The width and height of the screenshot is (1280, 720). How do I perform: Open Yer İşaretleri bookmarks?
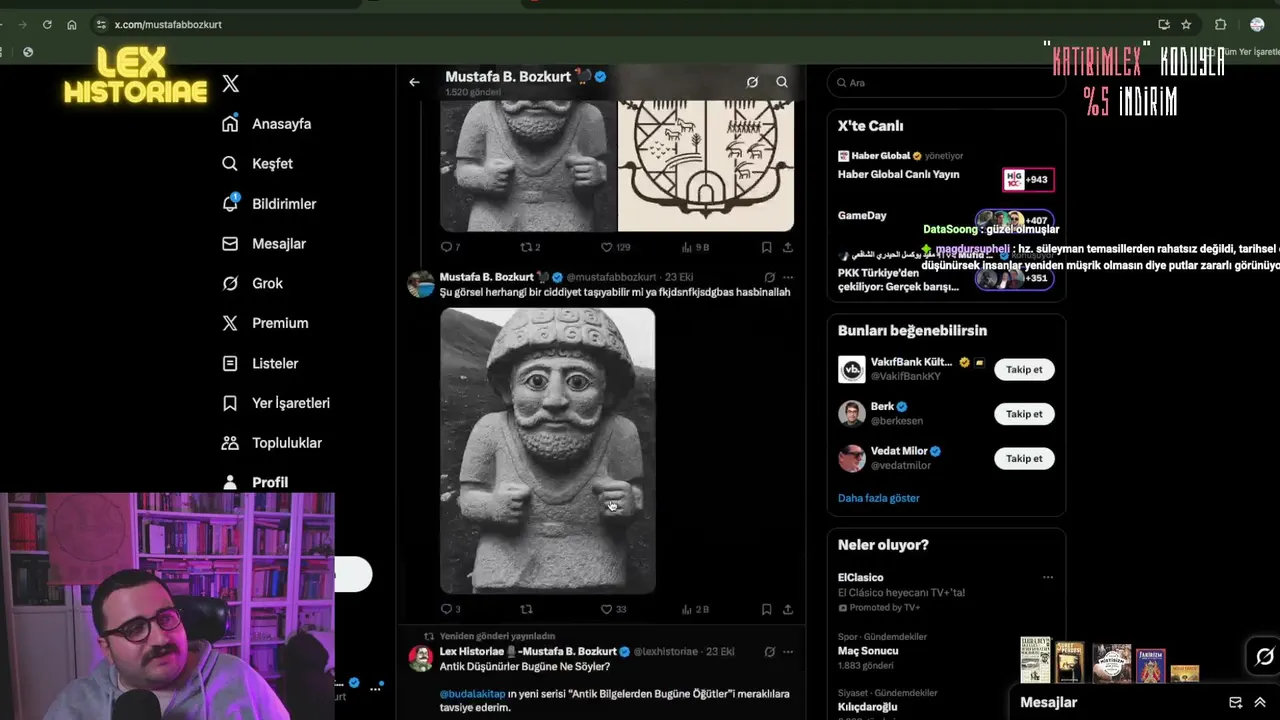point(276,403)
